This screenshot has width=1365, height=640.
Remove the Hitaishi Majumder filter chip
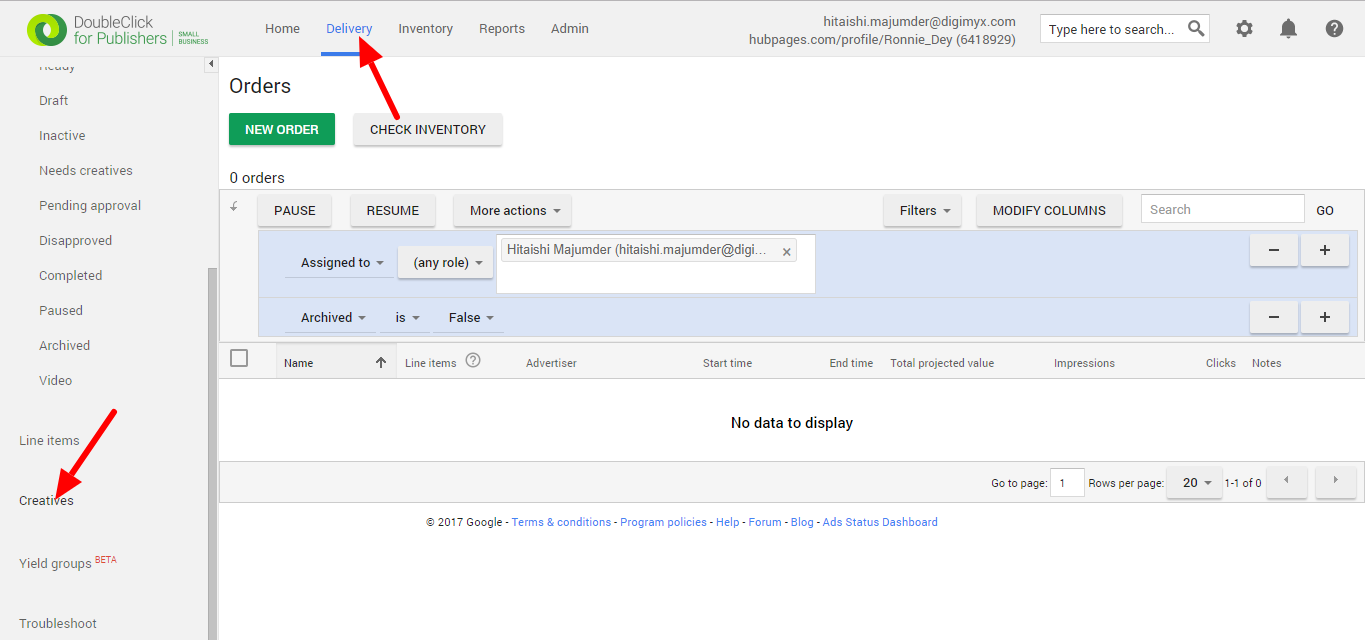(x=786, y=250)
